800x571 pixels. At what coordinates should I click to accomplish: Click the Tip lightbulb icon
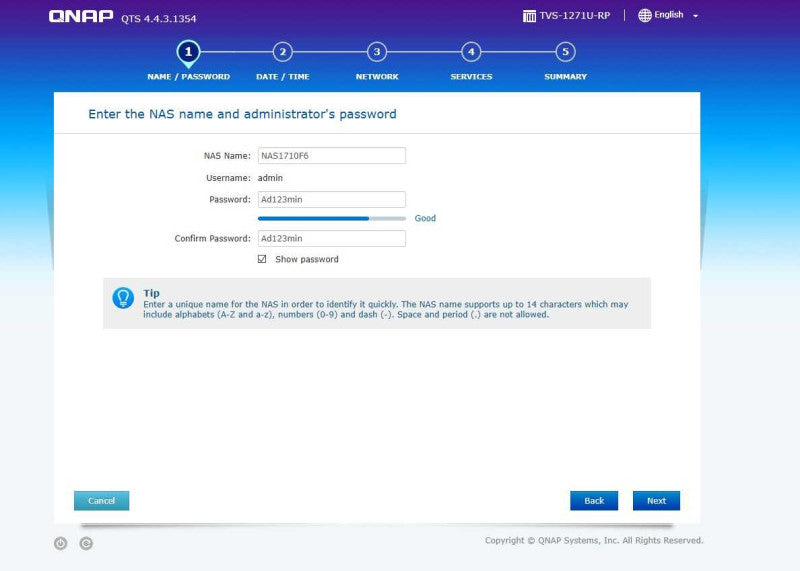(x=123, y=298)
